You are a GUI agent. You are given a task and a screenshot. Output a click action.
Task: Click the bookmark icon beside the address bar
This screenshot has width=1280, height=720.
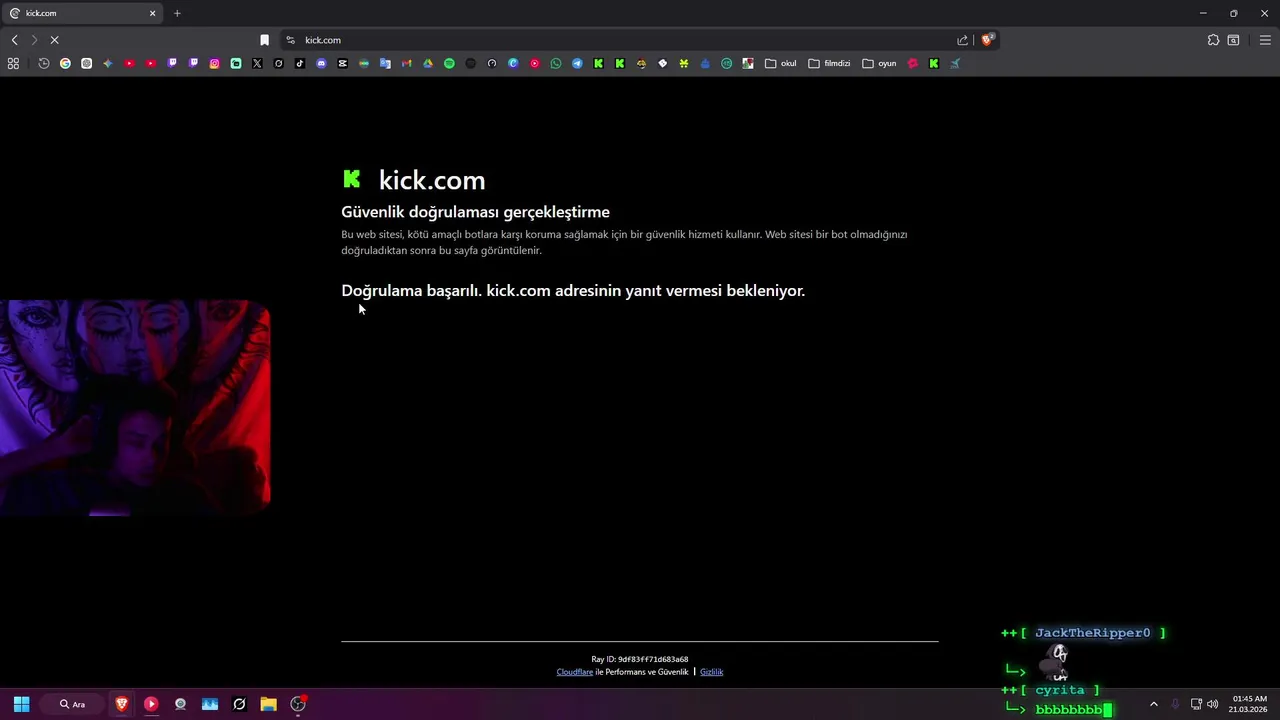[264, 40]
